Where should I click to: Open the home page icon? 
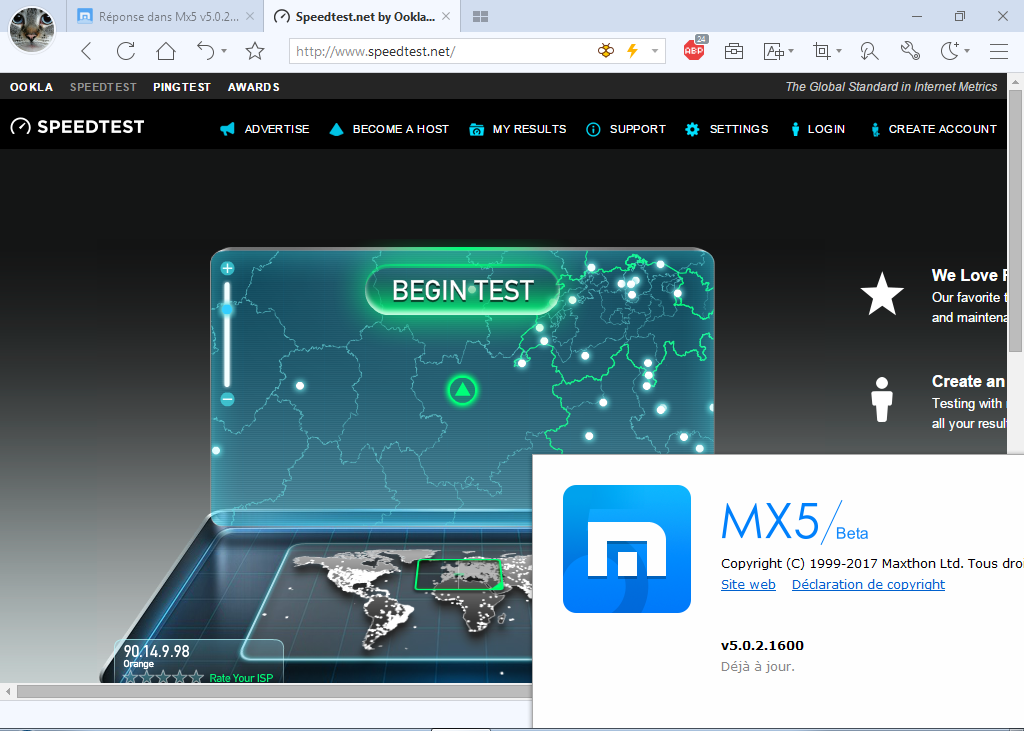(x=166, y=51)
